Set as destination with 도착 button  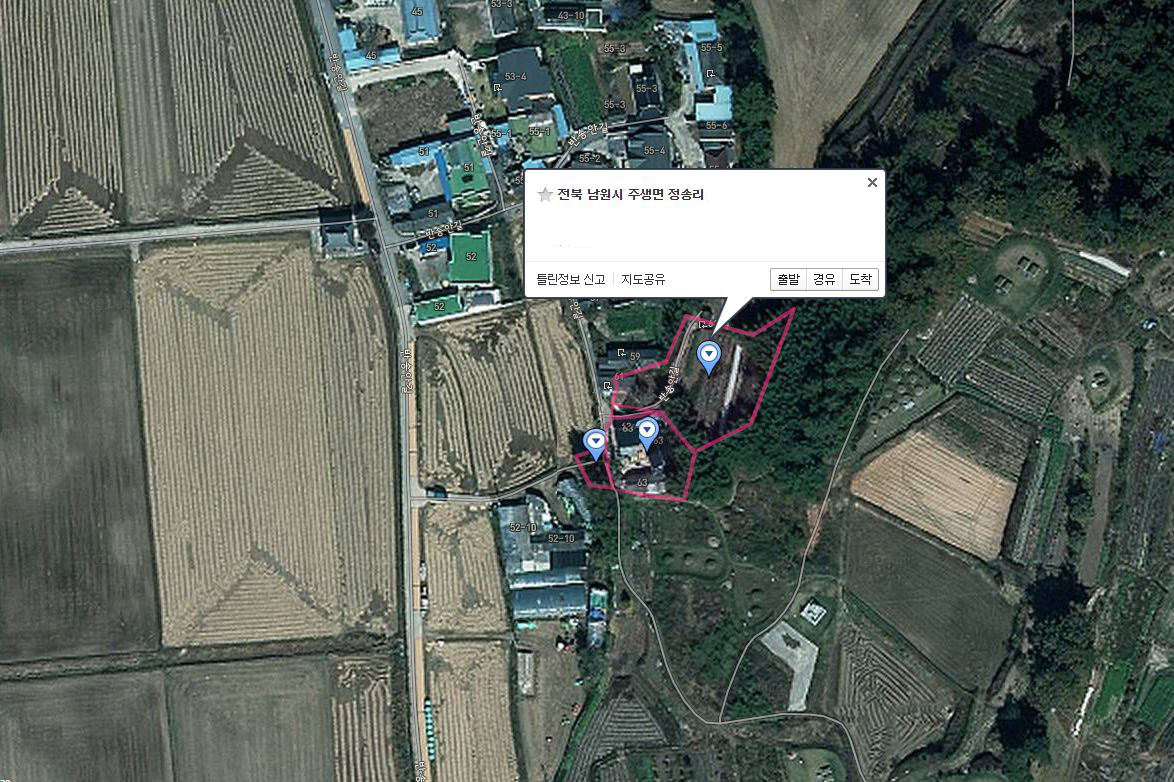tap(860, 279)
